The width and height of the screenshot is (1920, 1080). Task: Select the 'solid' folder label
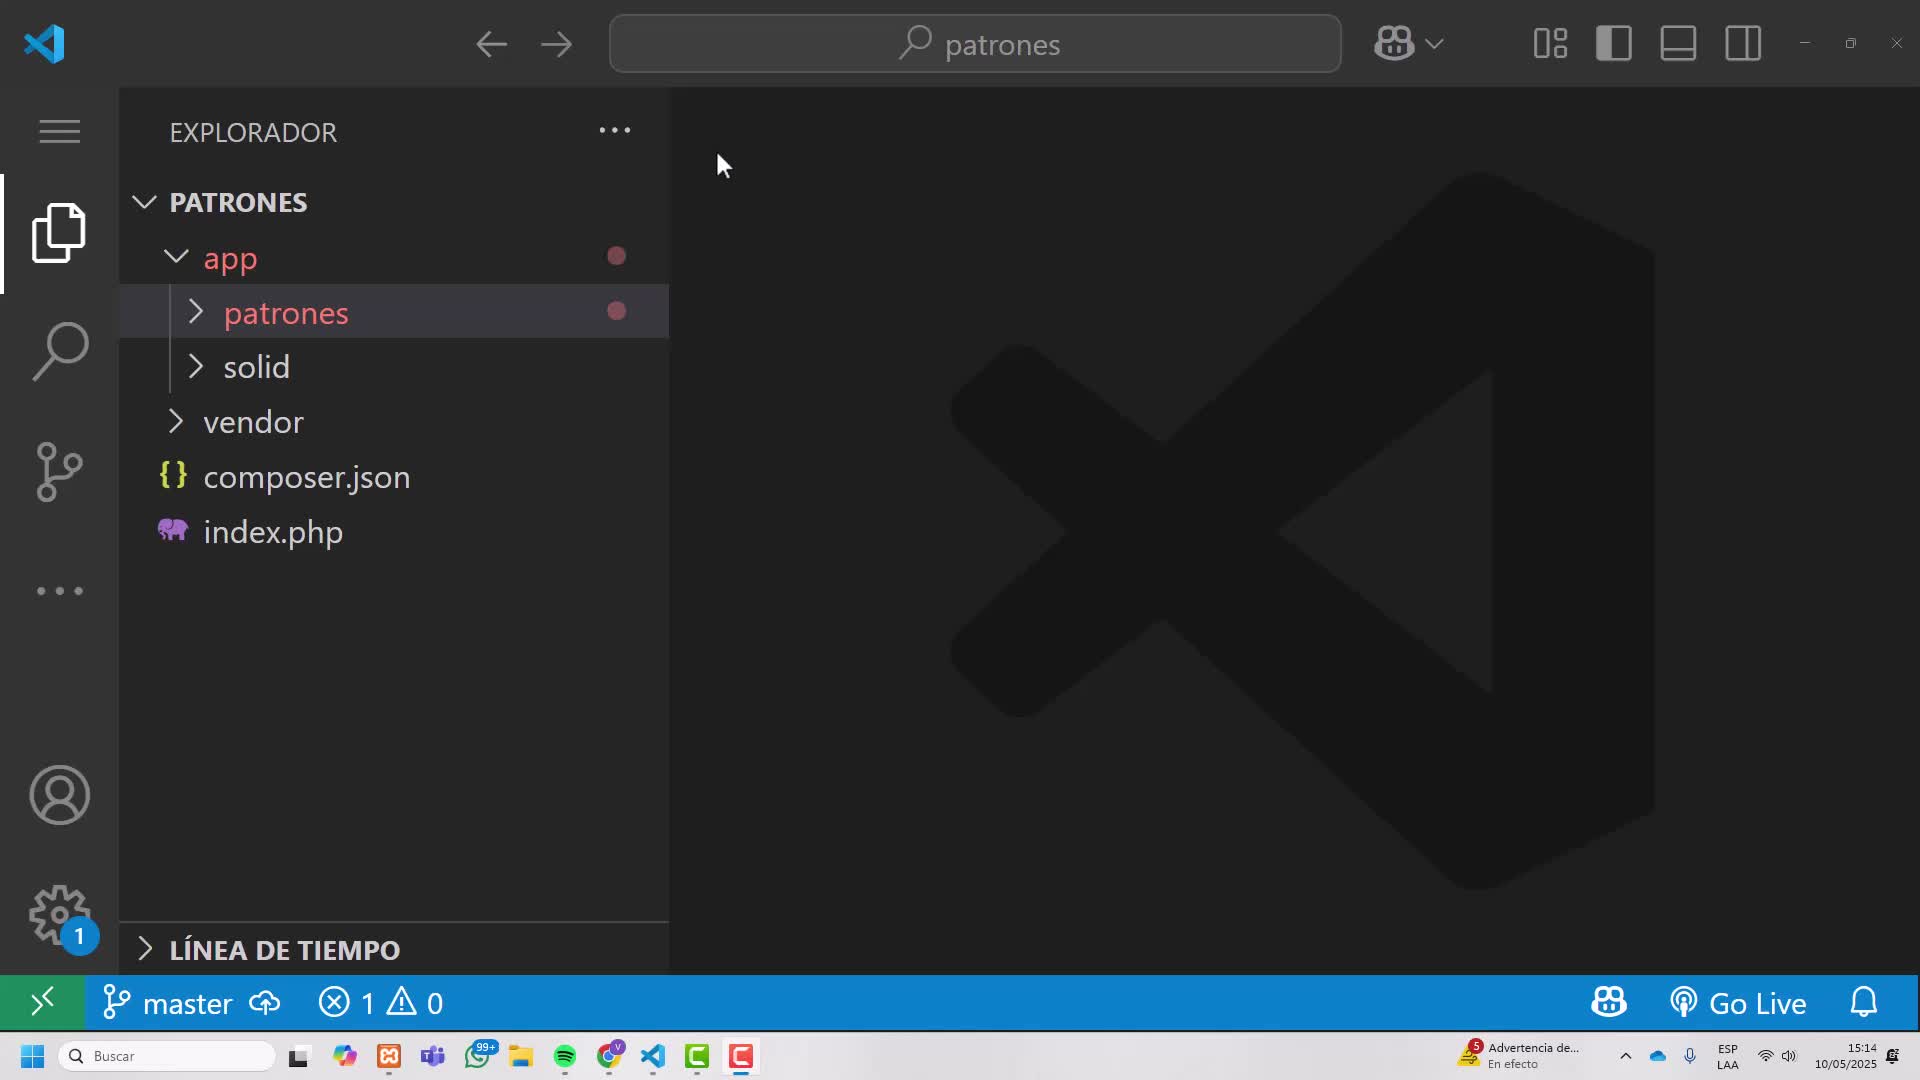coord(257,367)
